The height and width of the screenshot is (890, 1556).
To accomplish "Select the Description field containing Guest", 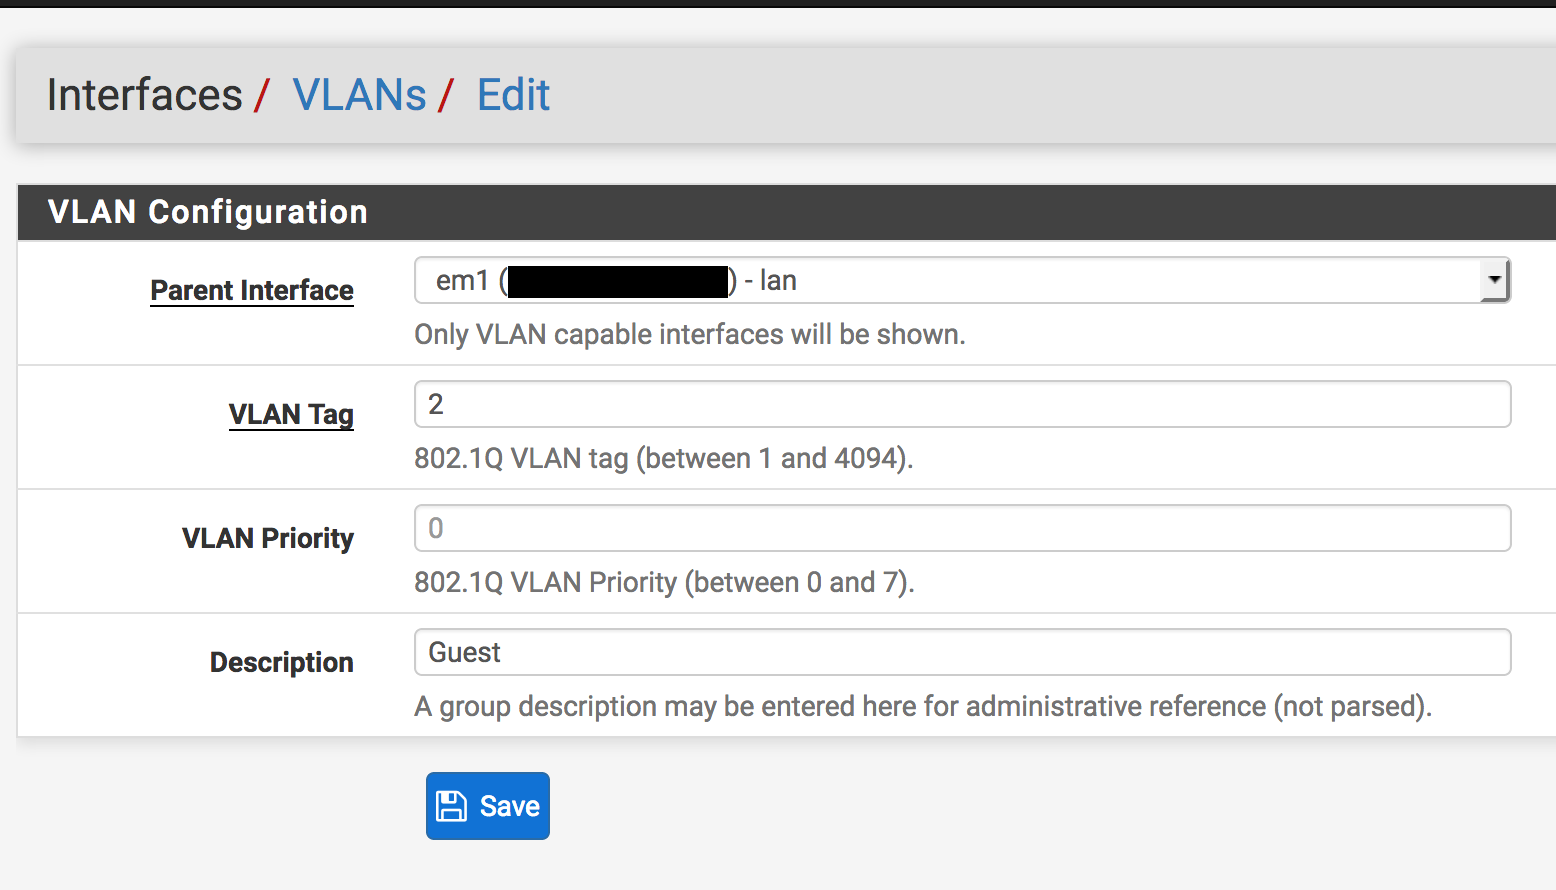I will [962, 652].
